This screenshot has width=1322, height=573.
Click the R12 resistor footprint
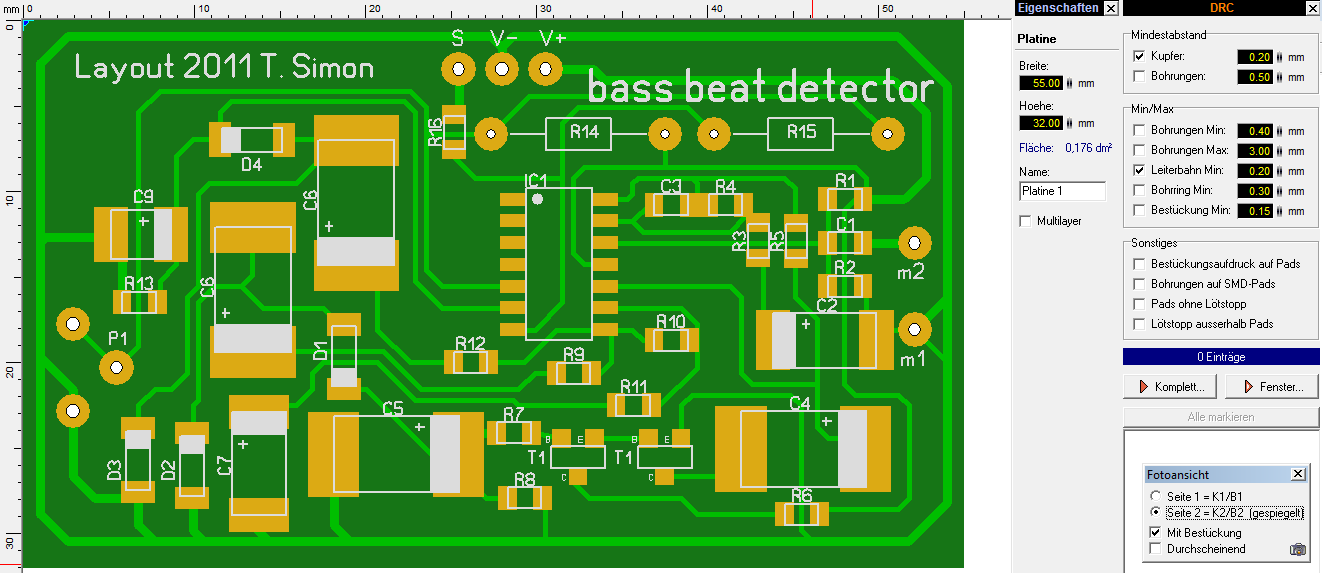pyautogui.click(x=469, y=361)
